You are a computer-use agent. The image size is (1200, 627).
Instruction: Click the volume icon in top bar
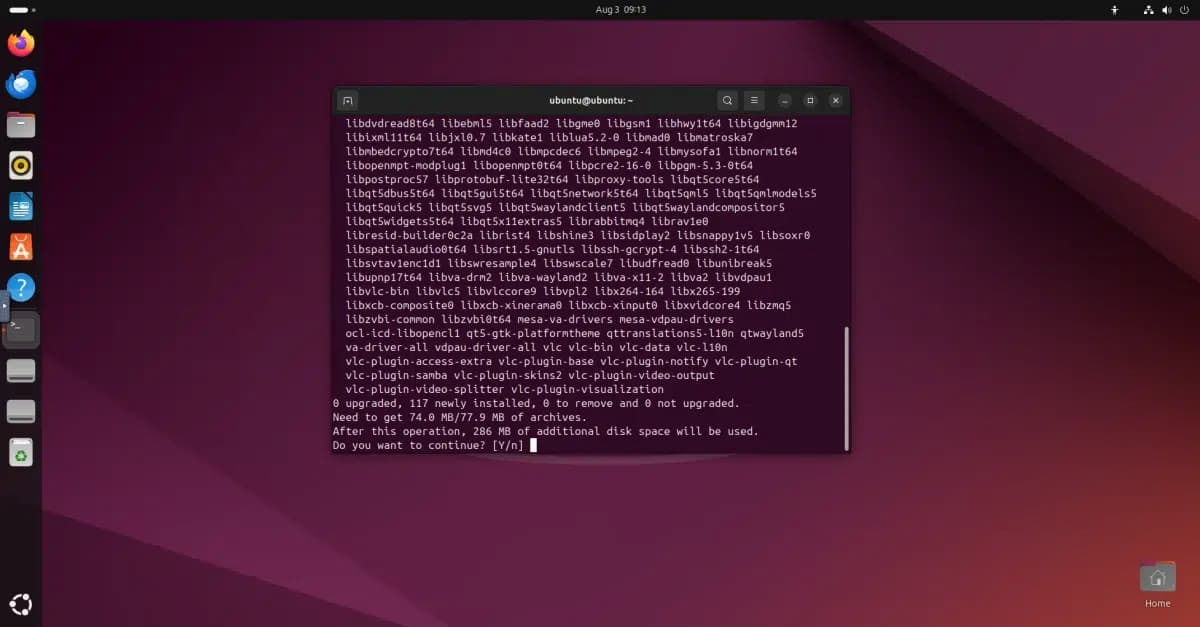pyautogui.click(x=1166, y=10)
